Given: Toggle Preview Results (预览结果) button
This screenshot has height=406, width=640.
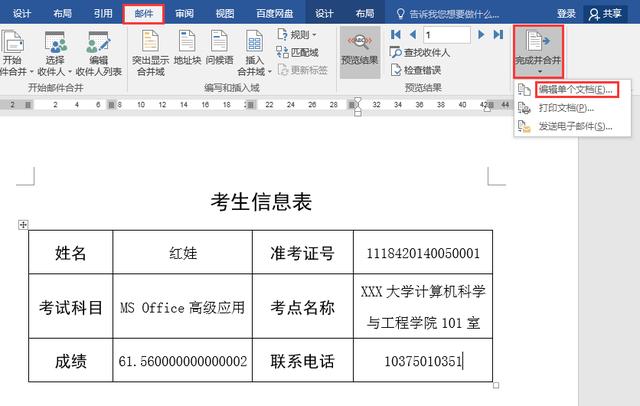Looking at the screenshot, I should (359, 50).
